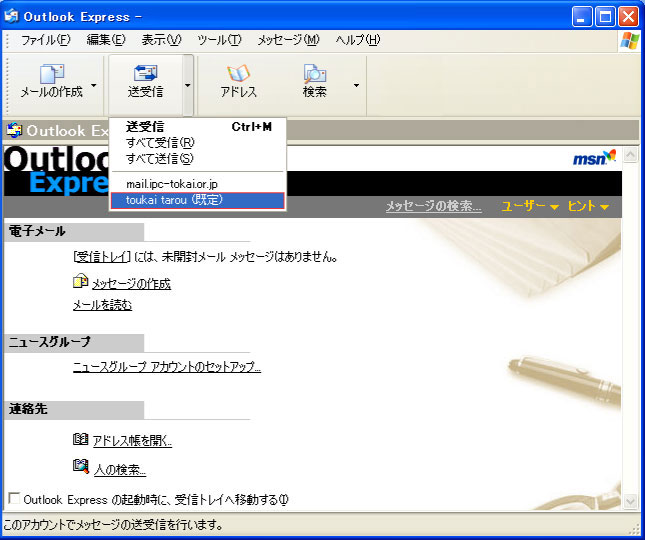This screenshot has width=645, height=540.
Task: Expand the メールの作成 dropdown arrow
Action: pyautogui.click(x=94, y=85)
